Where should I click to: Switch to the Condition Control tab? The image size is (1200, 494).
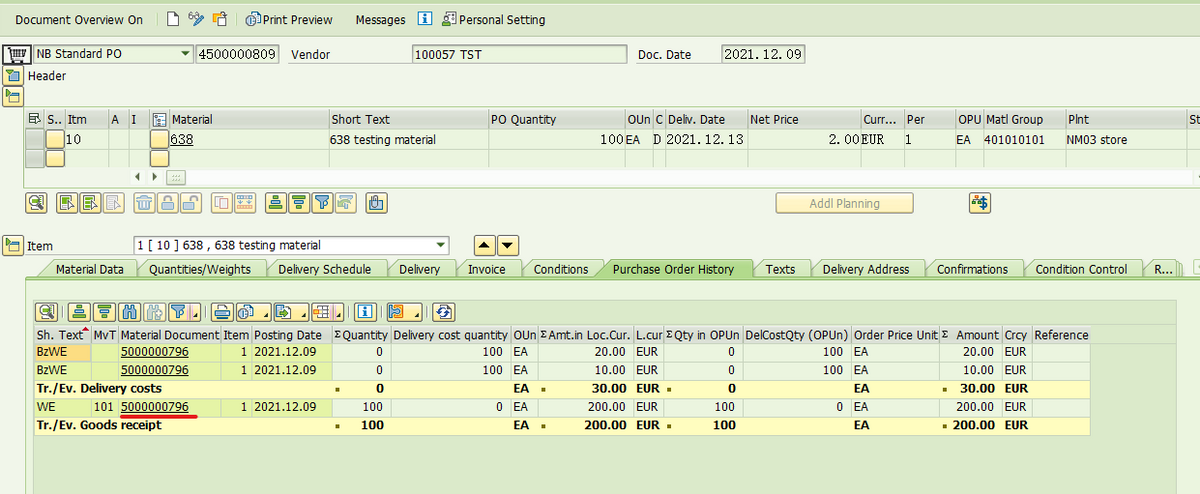[x=1081, y=269]
